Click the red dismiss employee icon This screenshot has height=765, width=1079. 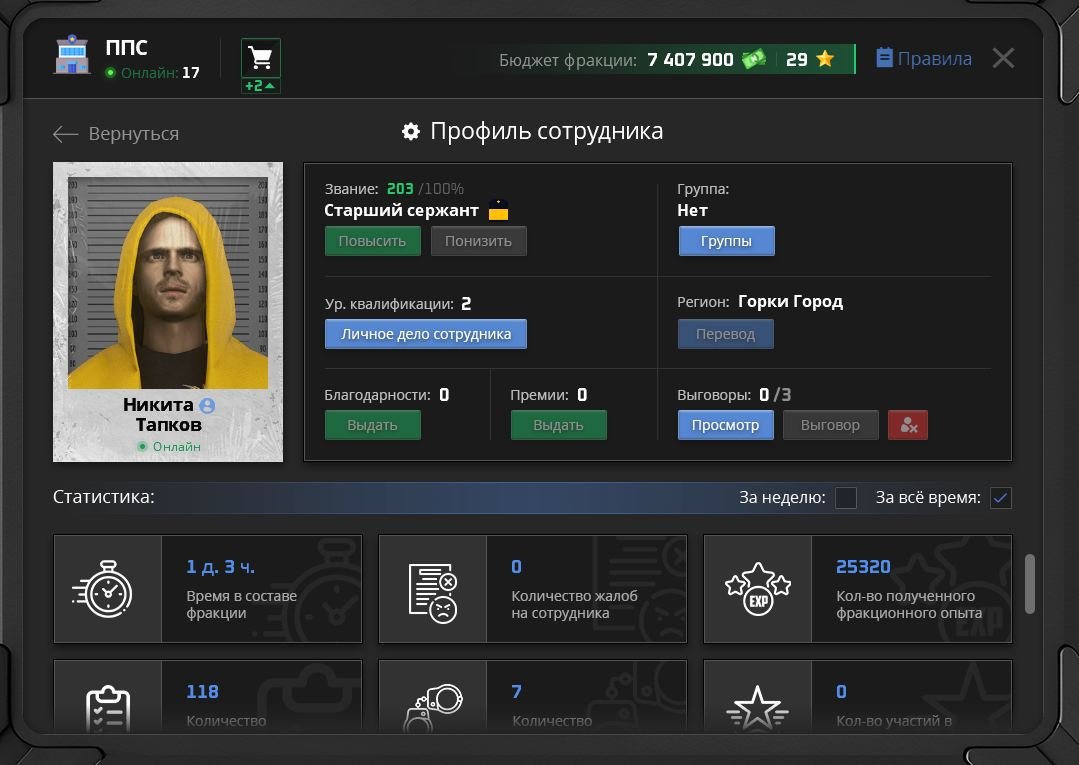(x=908, y=425)
